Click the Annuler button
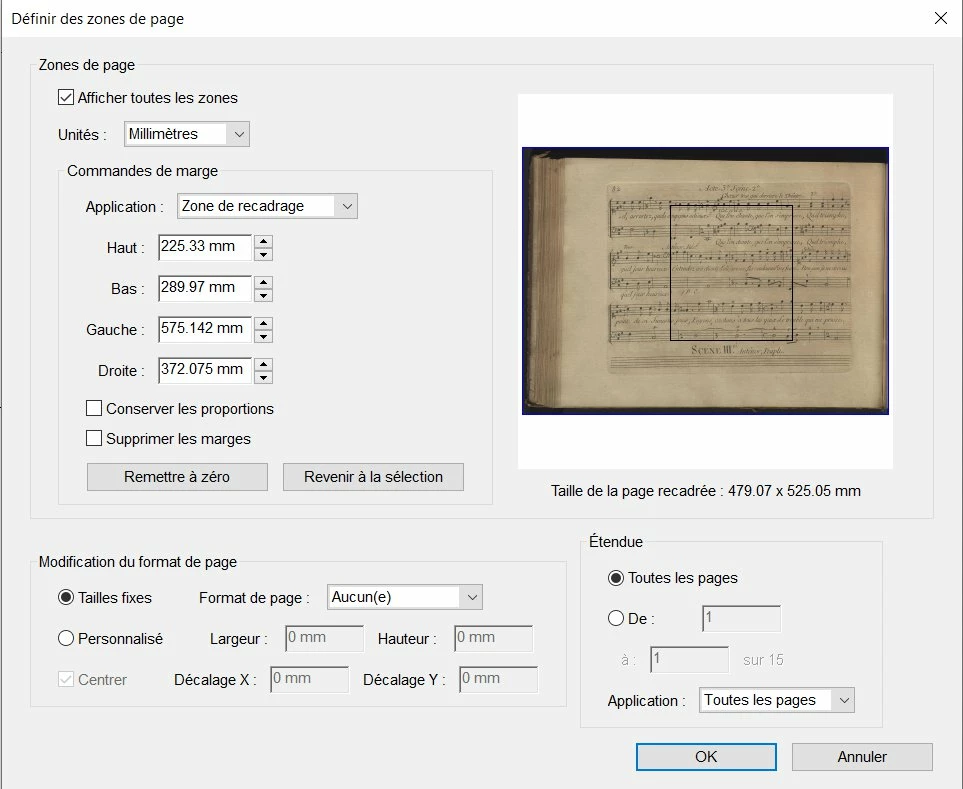The width and height of the screenshot is (963, 789). click(x=862, y=756)
